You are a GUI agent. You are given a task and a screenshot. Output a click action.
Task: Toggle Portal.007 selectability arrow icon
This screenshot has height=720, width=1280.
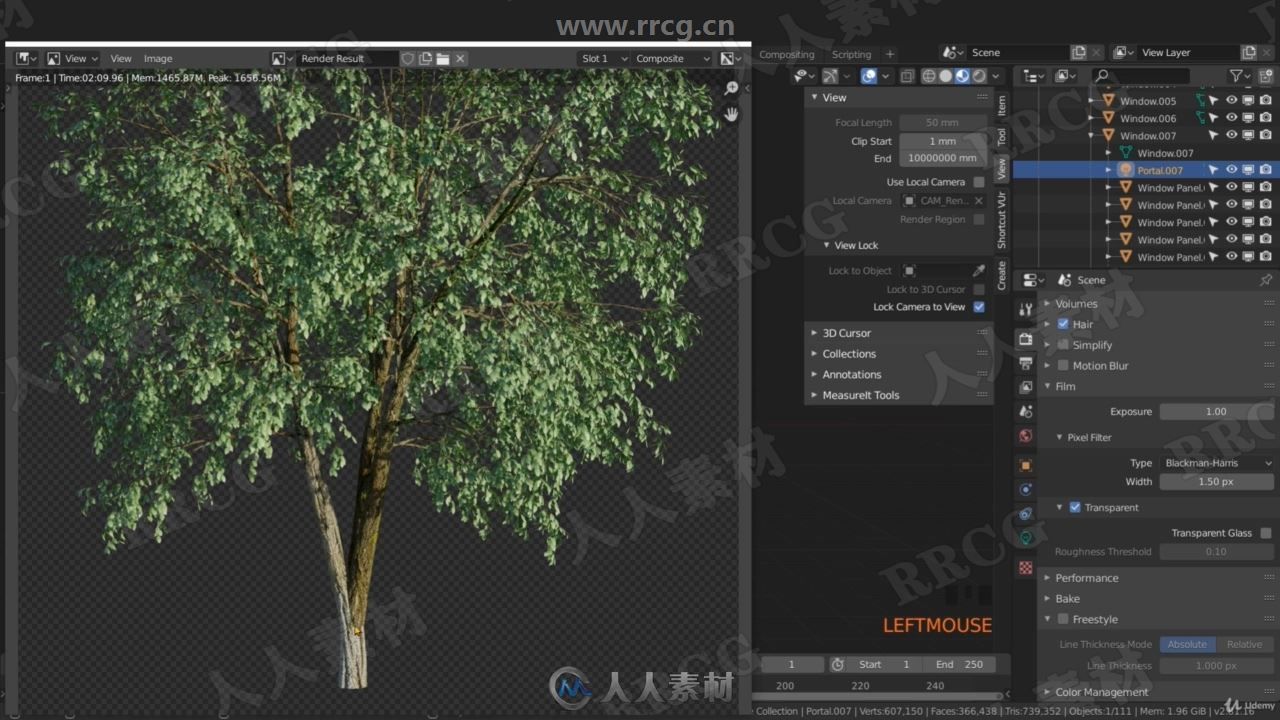1214,170
